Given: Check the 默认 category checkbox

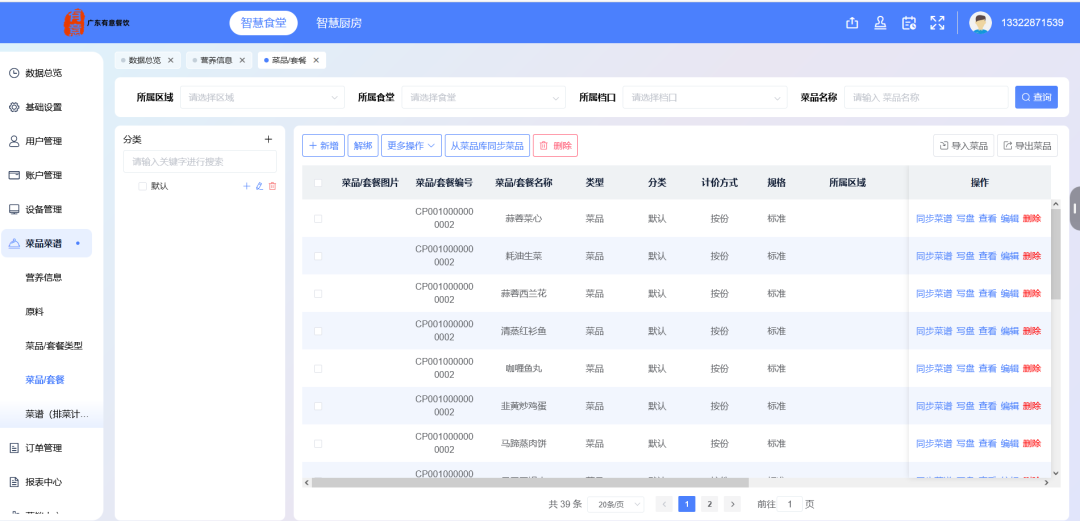Looking at the screenshot, I should (x=143, y=186).
